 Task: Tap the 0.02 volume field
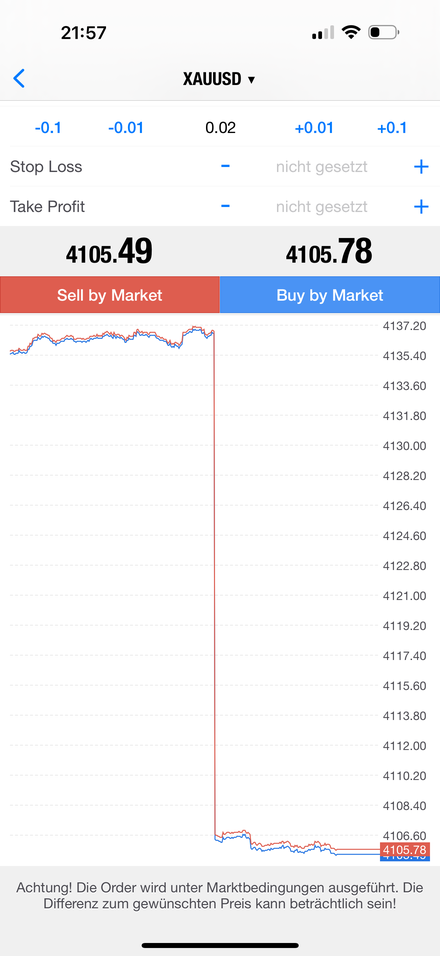click(x=220, y=128)
